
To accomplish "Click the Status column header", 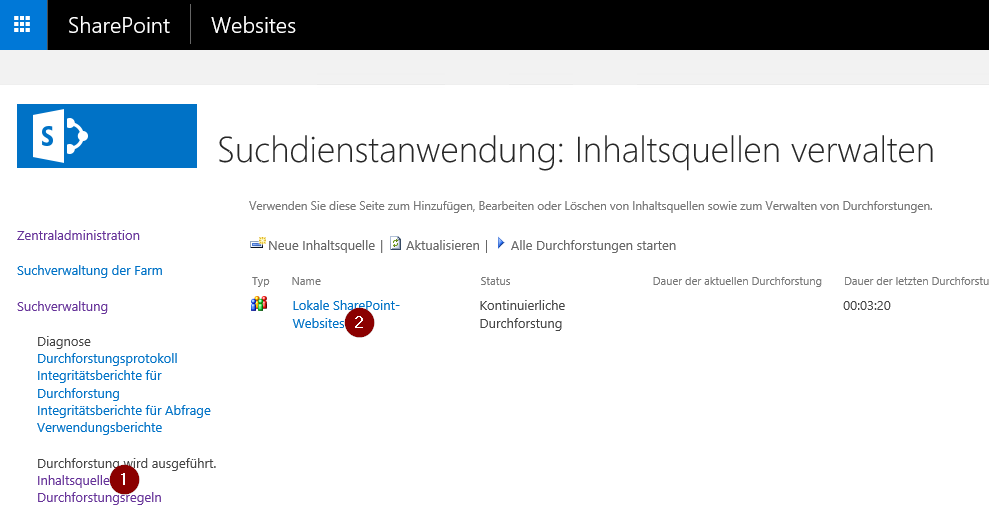I will [495, 281].
